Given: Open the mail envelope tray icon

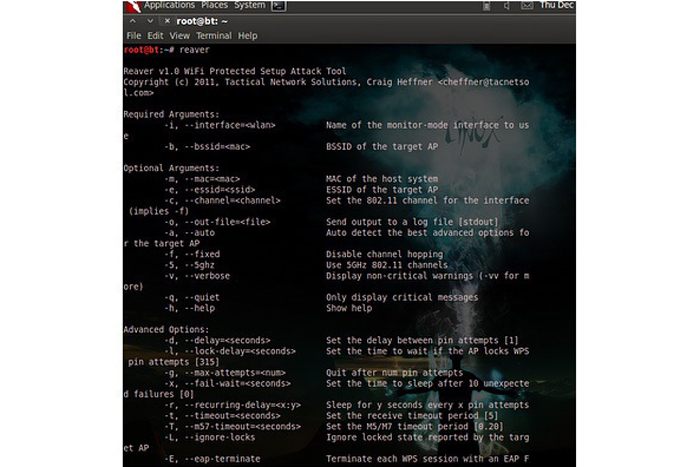Looking at the screenshot, I should [527, 6].
